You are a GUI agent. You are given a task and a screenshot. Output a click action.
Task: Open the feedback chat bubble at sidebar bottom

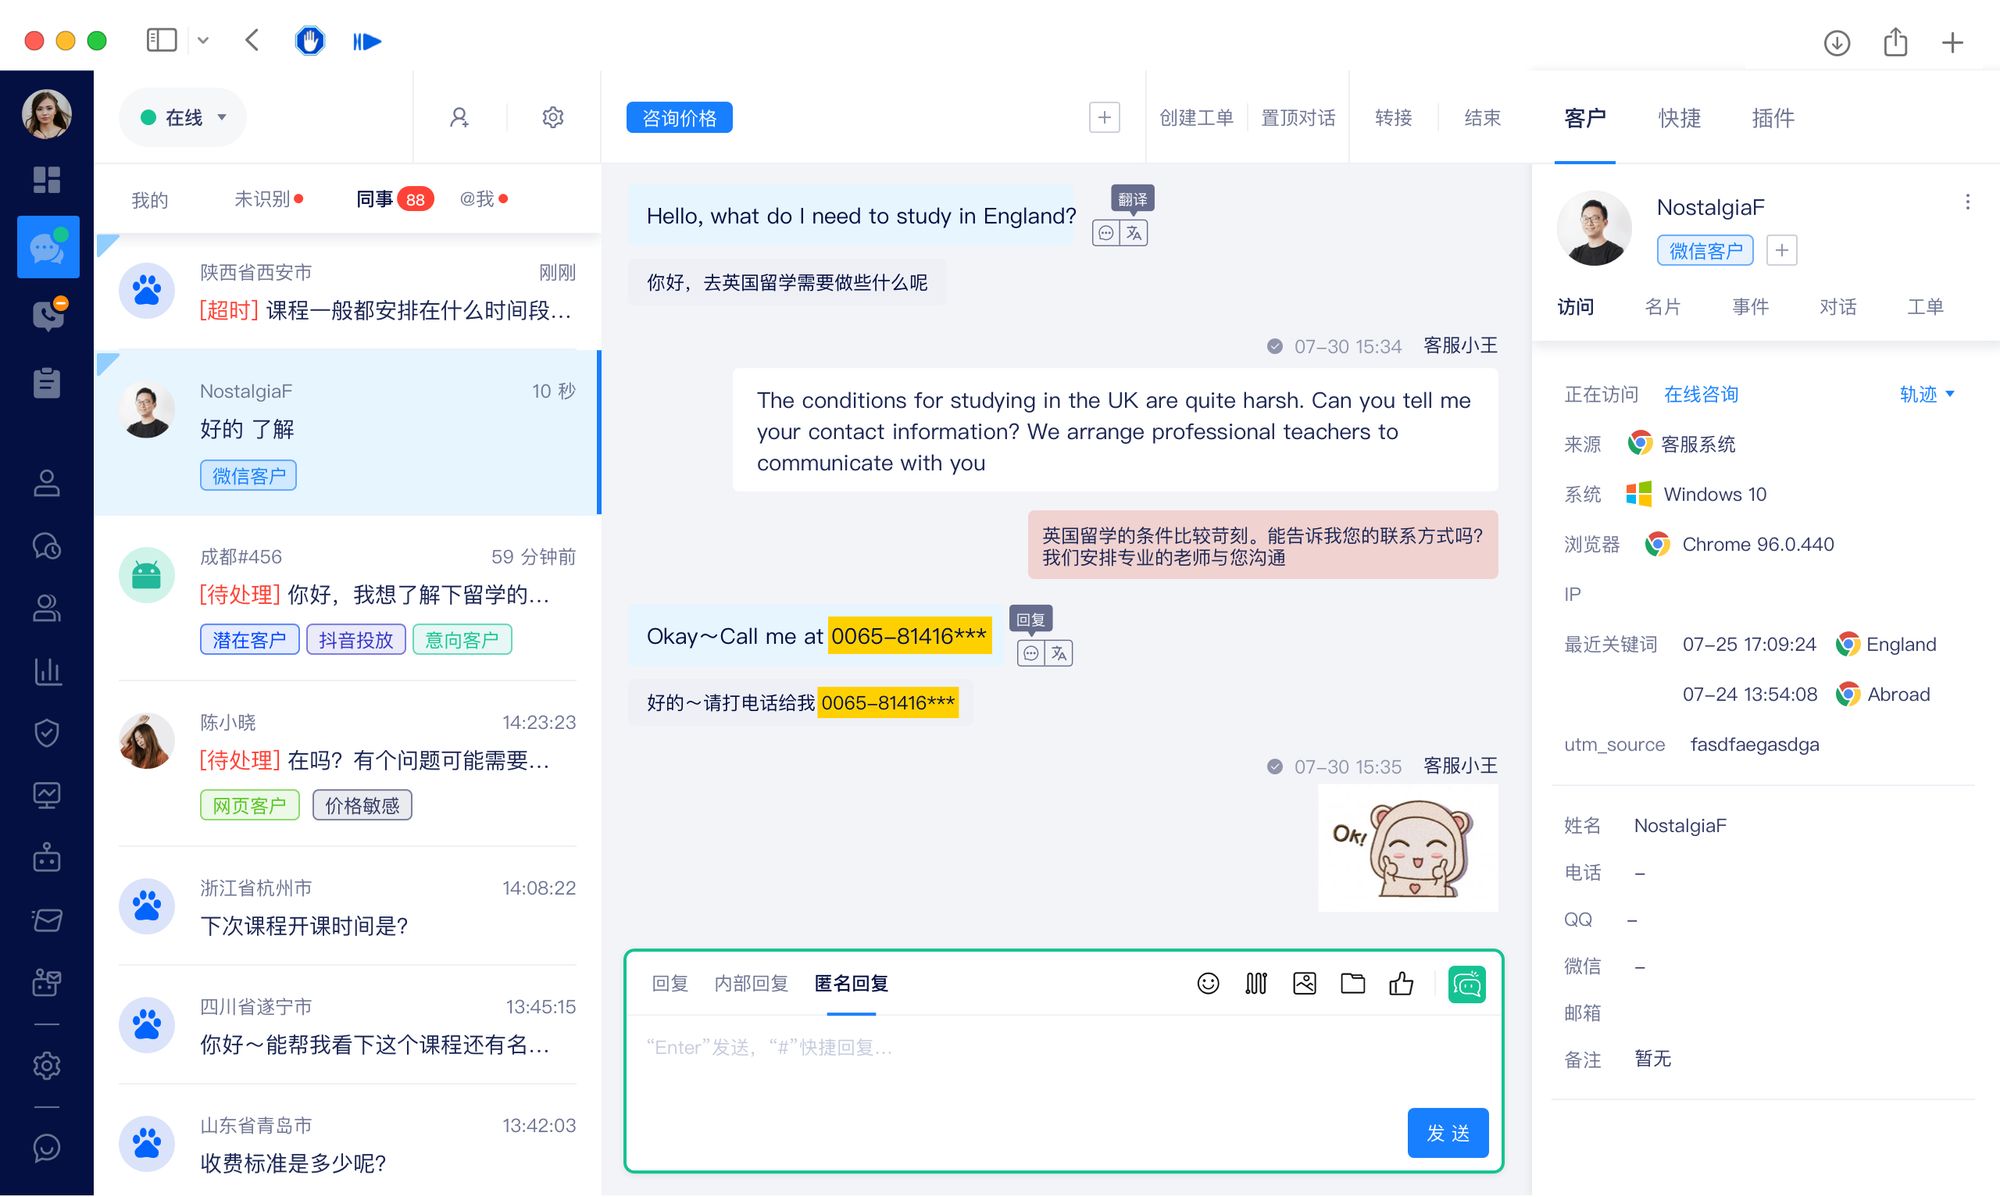point(47,1148)
